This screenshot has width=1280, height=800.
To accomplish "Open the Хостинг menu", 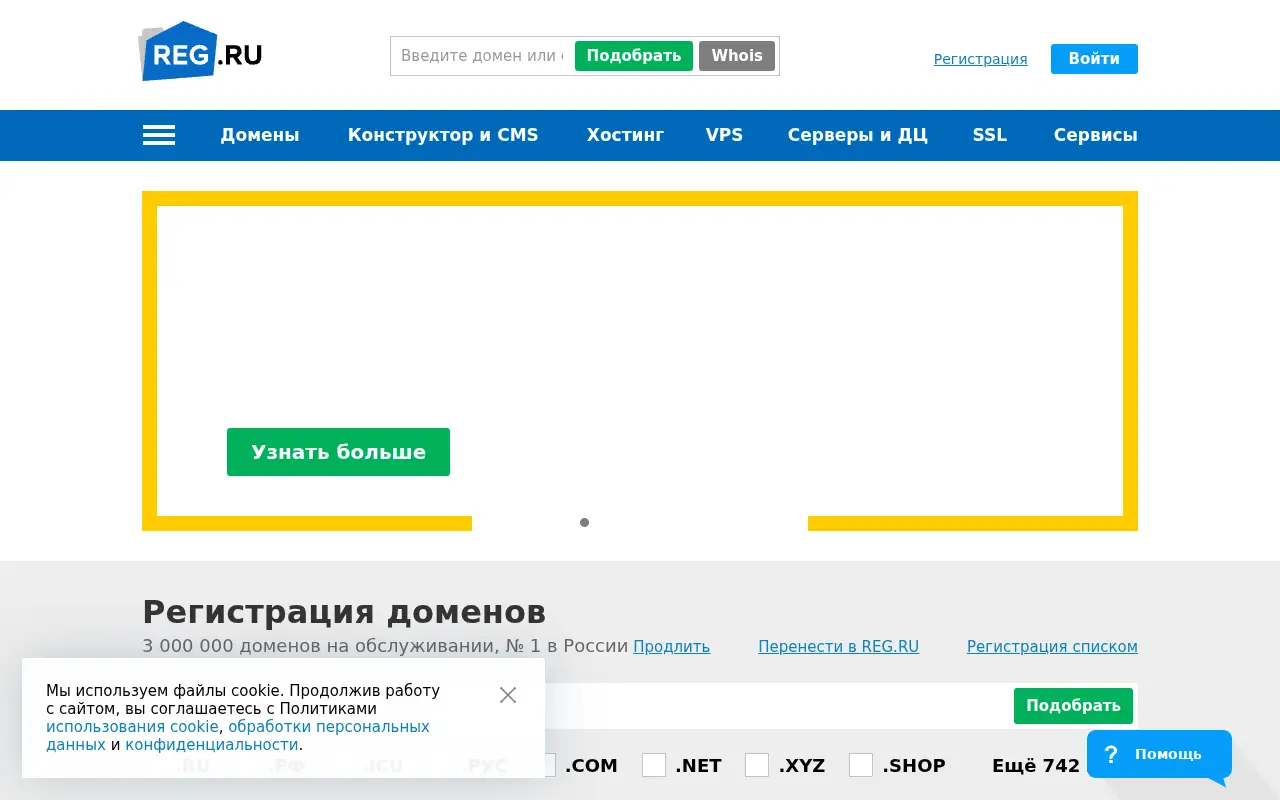I will 625,135.
